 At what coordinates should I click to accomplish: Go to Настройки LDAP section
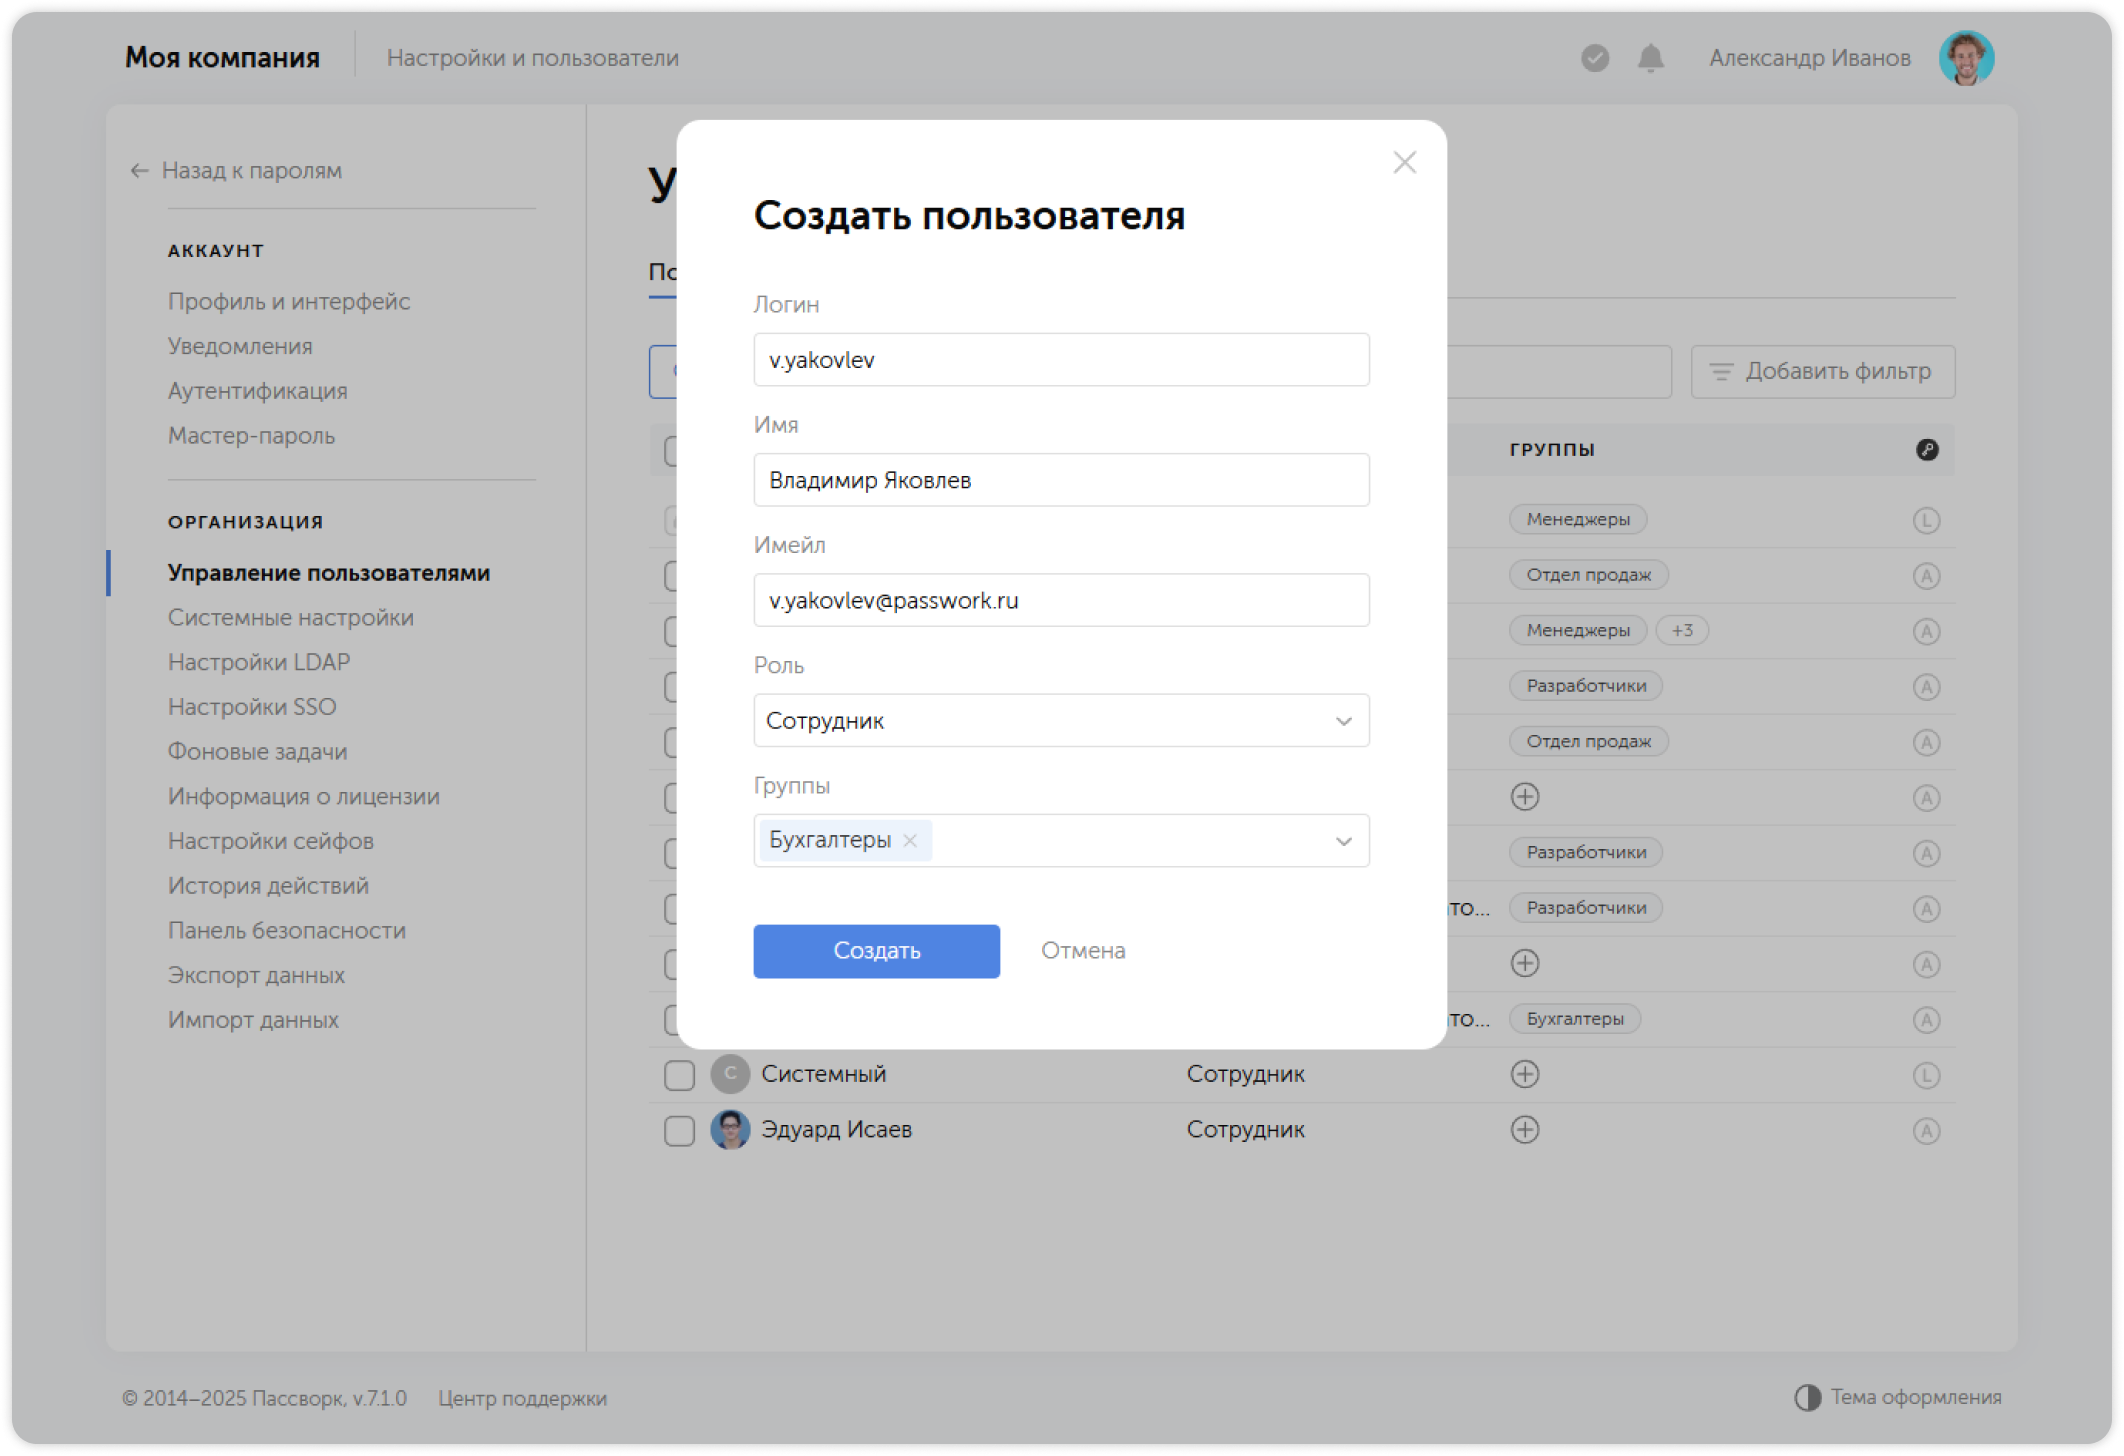258,663
